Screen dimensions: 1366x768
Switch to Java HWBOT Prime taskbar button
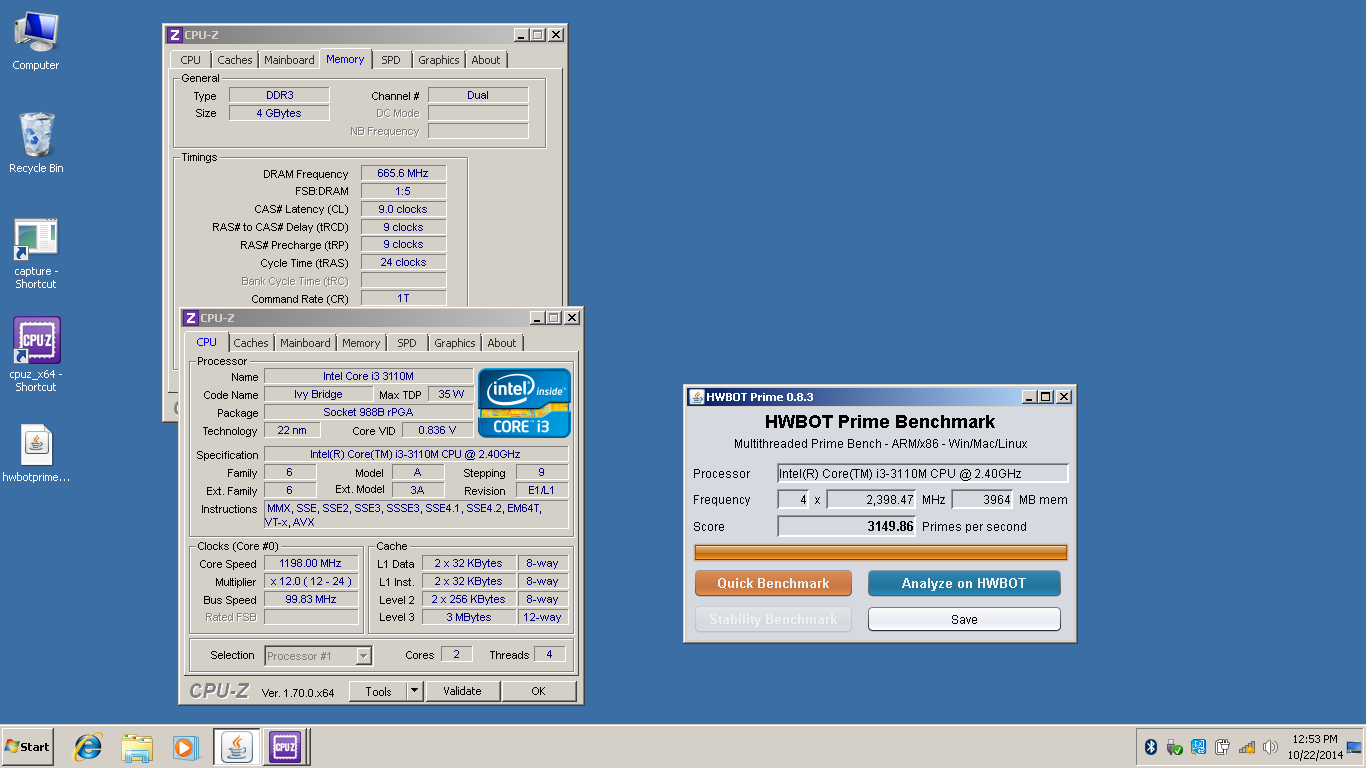coord(237,747)
